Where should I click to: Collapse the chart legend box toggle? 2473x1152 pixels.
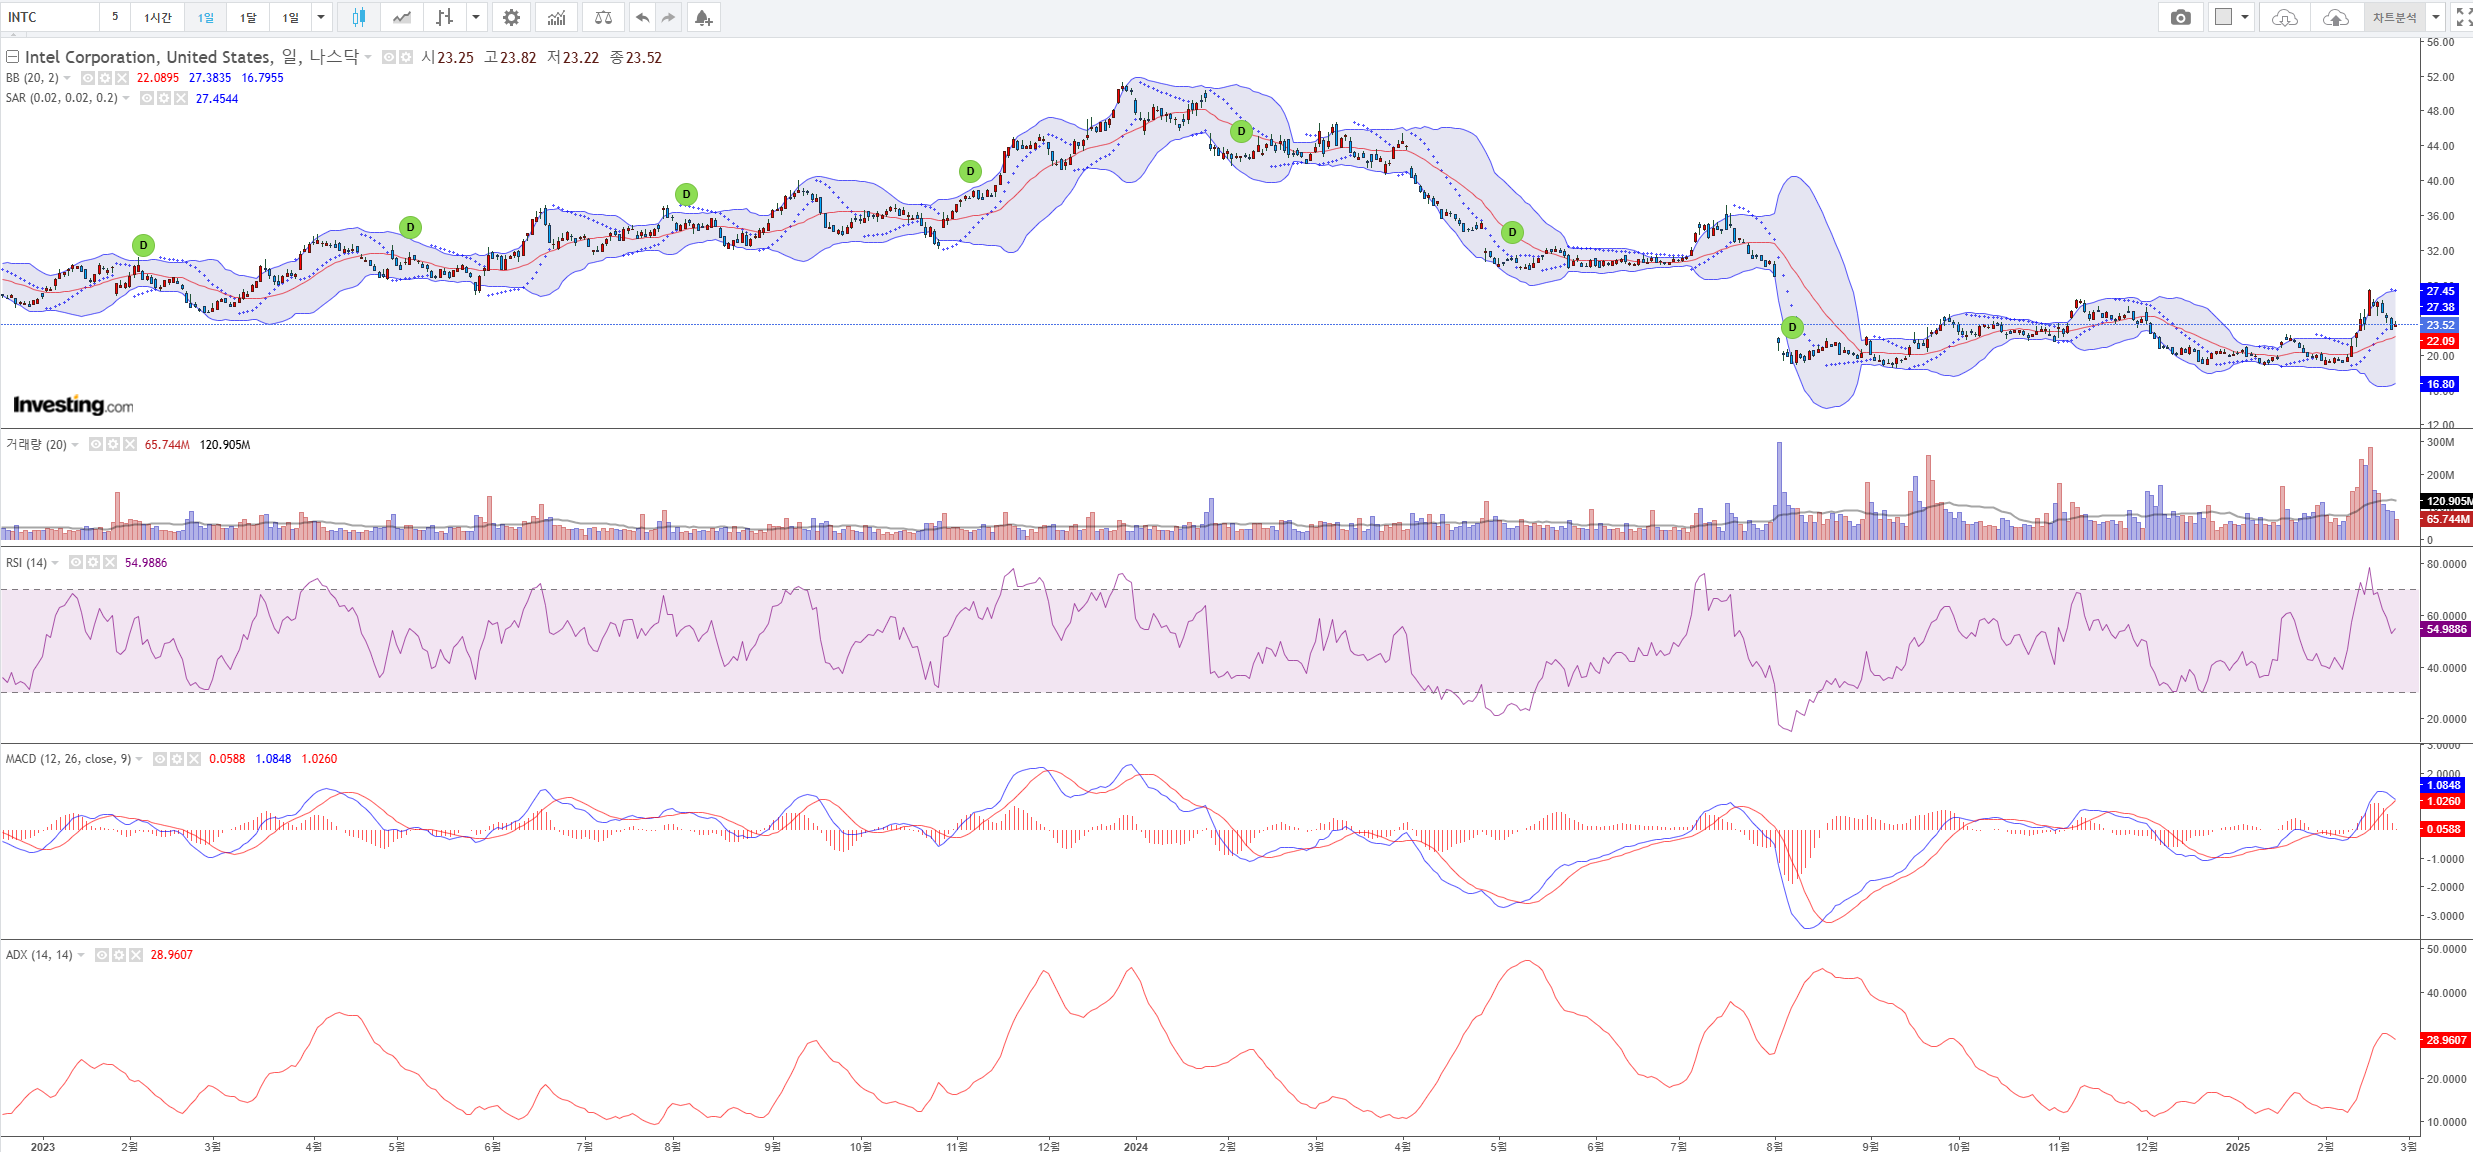[x=13, y=57]
